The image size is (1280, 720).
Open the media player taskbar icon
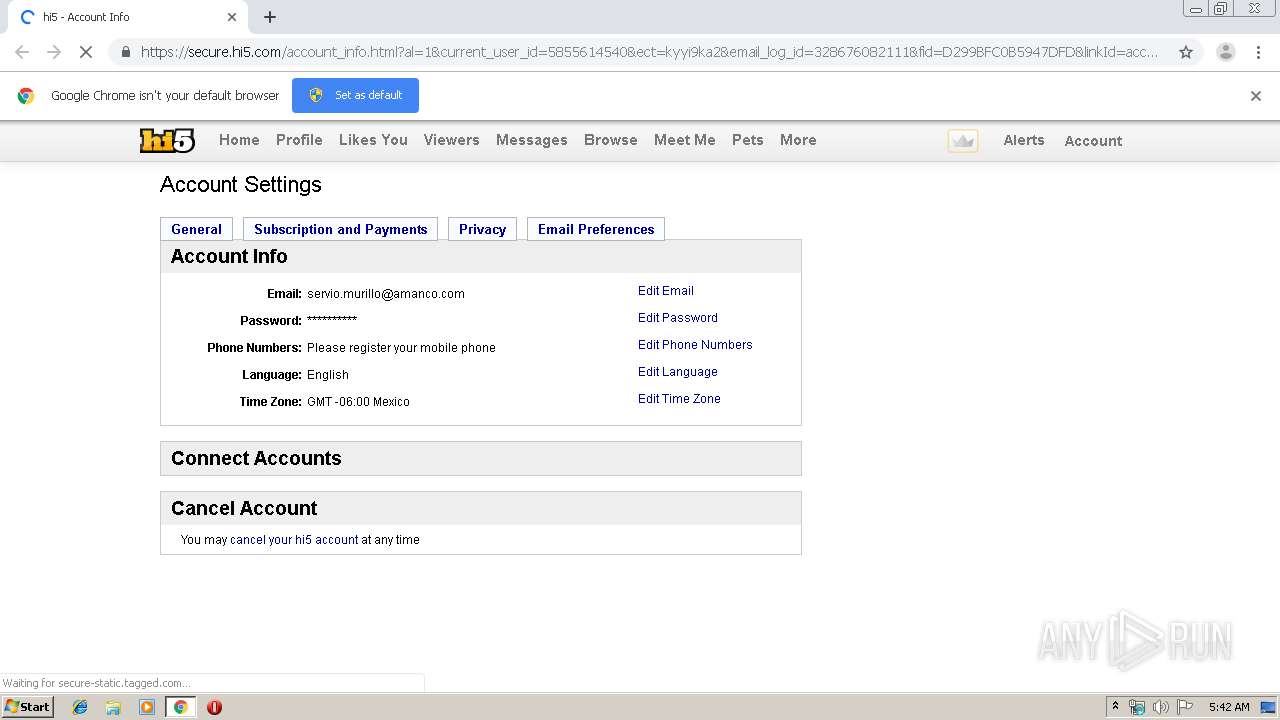point(147,707)
